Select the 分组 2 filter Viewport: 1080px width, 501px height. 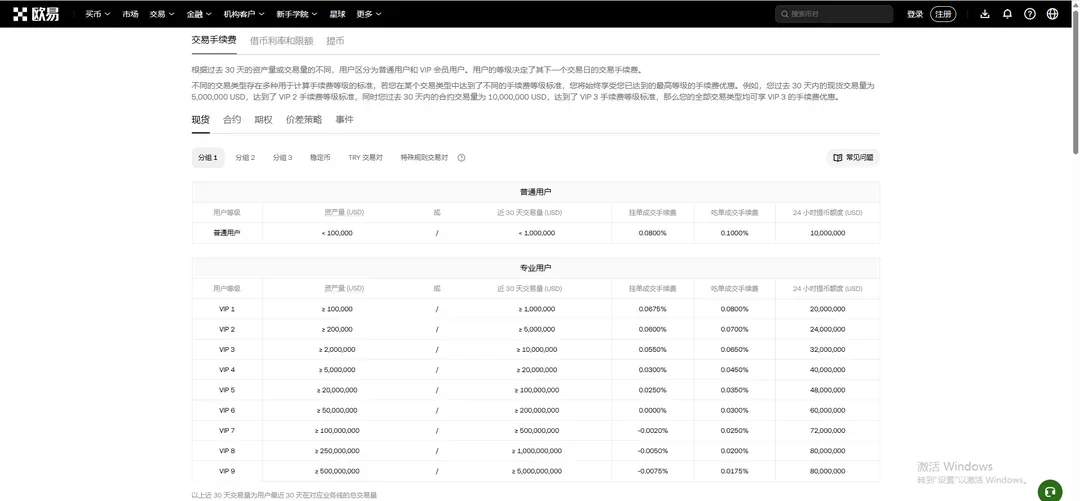coord(245,158)
